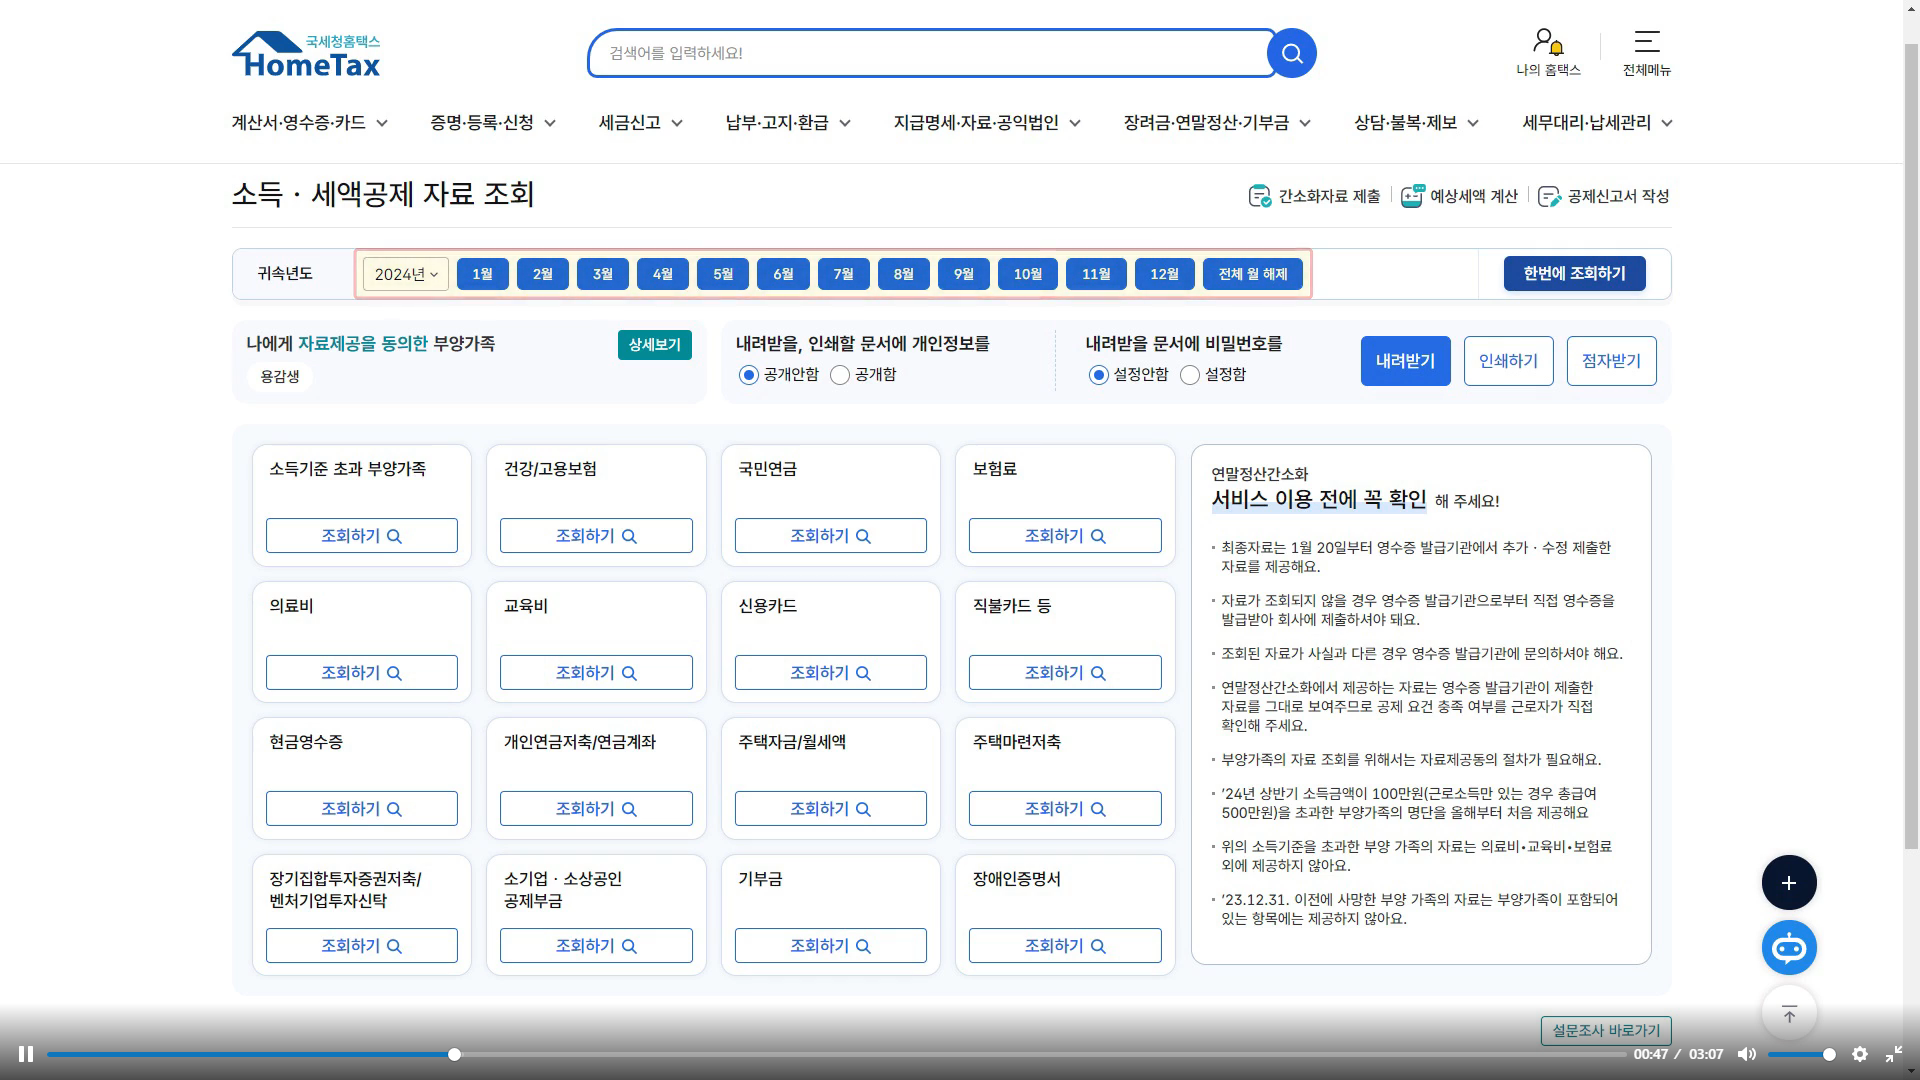Pause the video playback
This screenshot has height=1080, width=1920.
point(26,1054)
